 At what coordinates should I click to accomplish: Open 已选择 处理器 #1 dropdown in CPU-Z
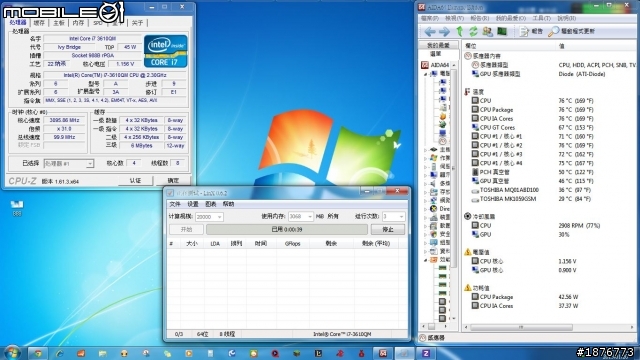[x=89, y=164]
